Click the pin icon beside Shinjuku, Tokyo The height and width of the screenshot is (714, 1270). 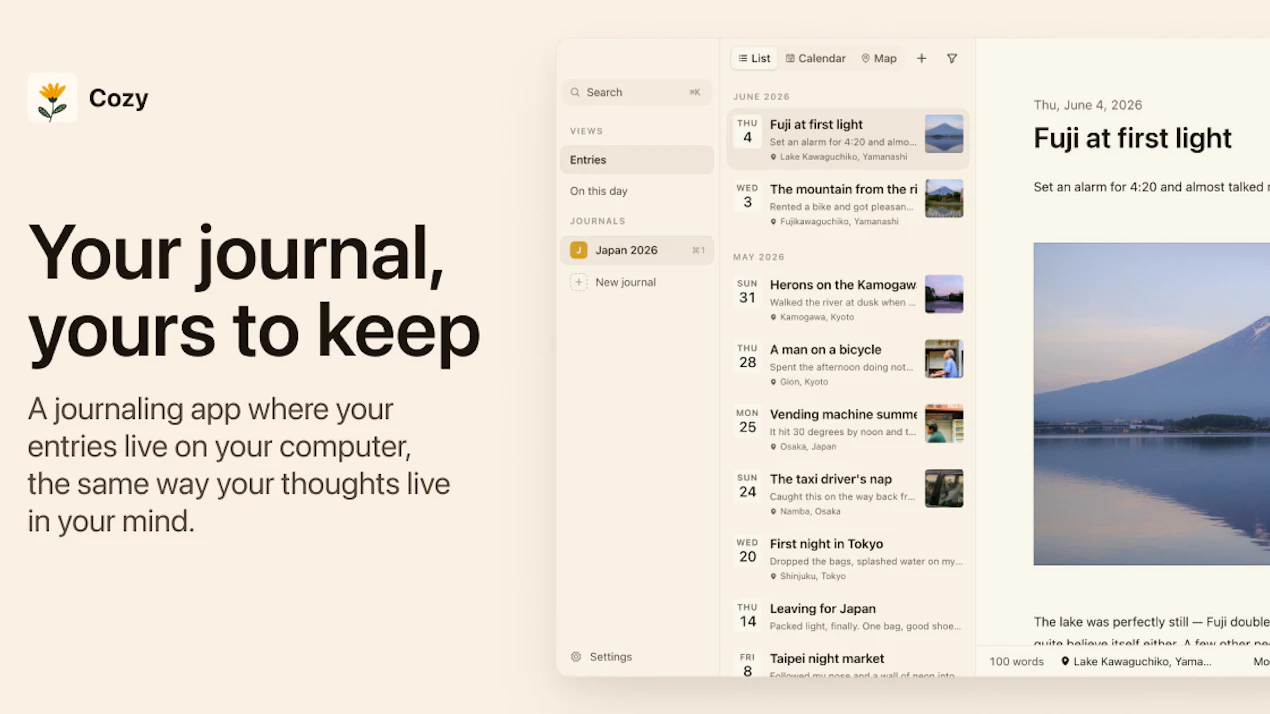tap(774, 577)
